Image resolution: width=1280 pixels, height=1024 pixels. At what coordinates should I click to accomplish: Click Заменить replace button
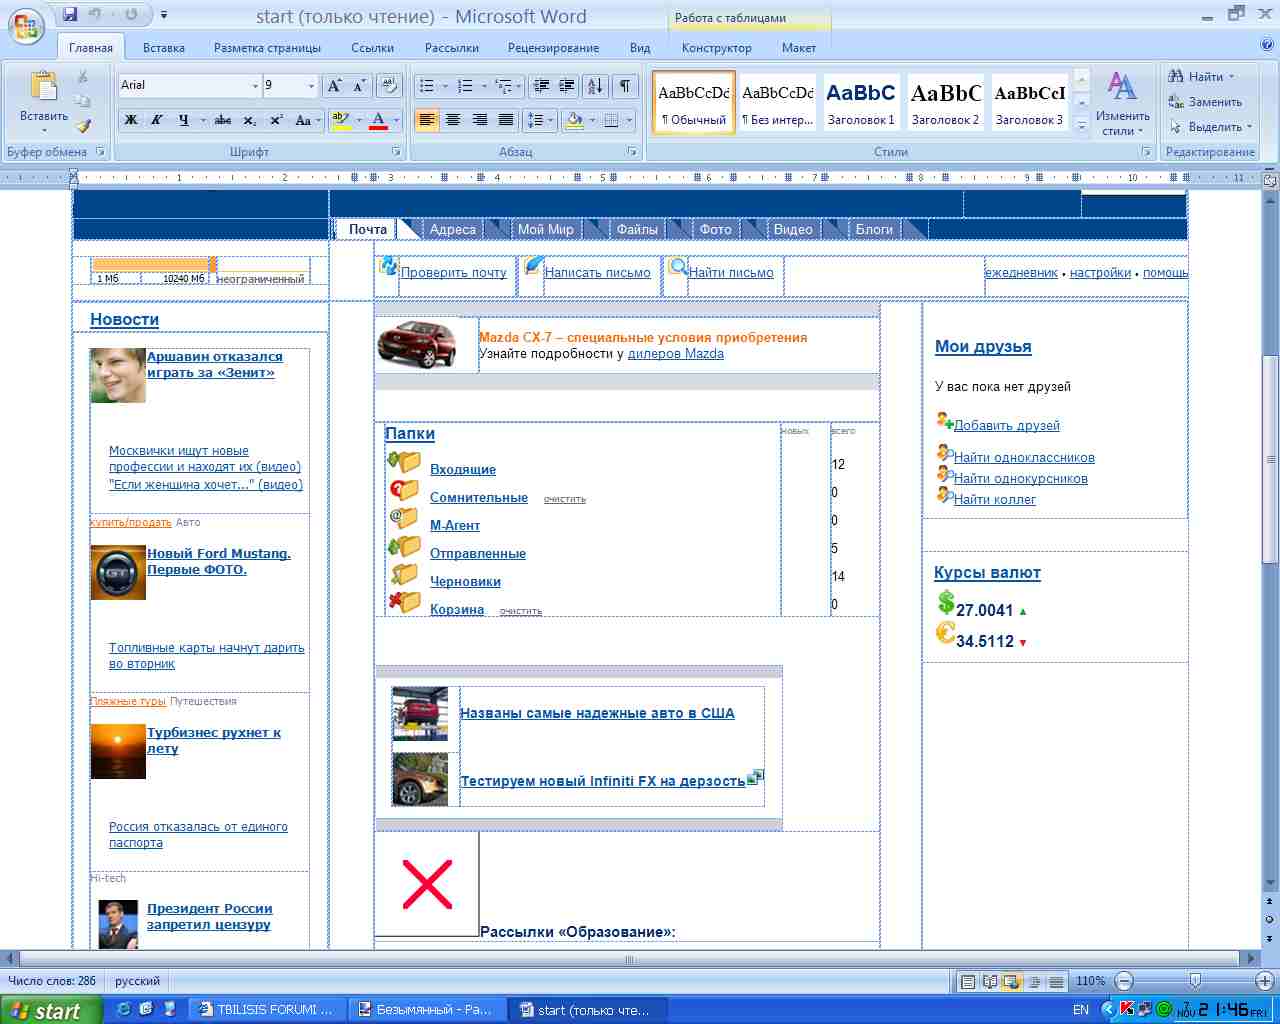[1205, 102]
